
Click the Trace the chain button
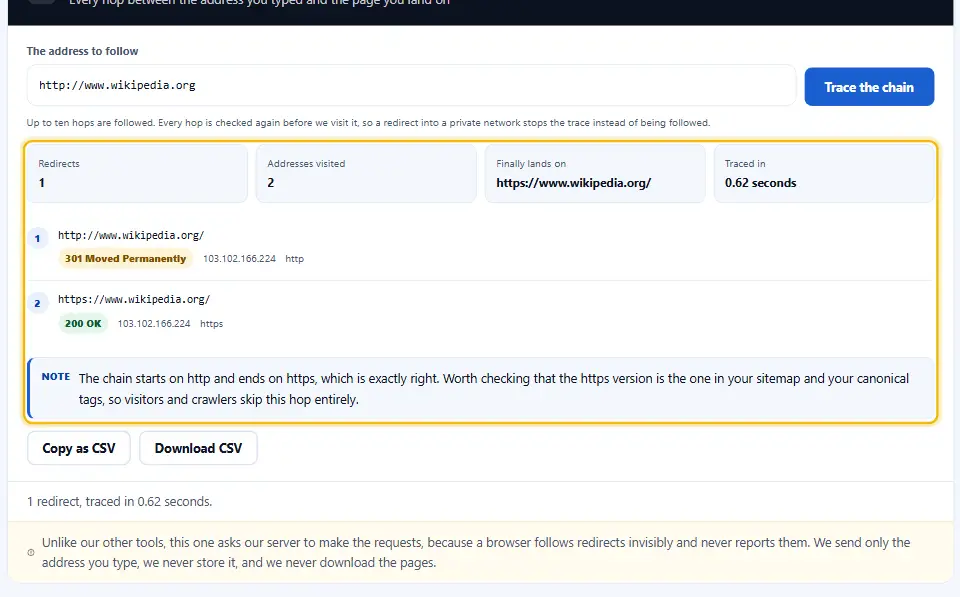(869, 86)
